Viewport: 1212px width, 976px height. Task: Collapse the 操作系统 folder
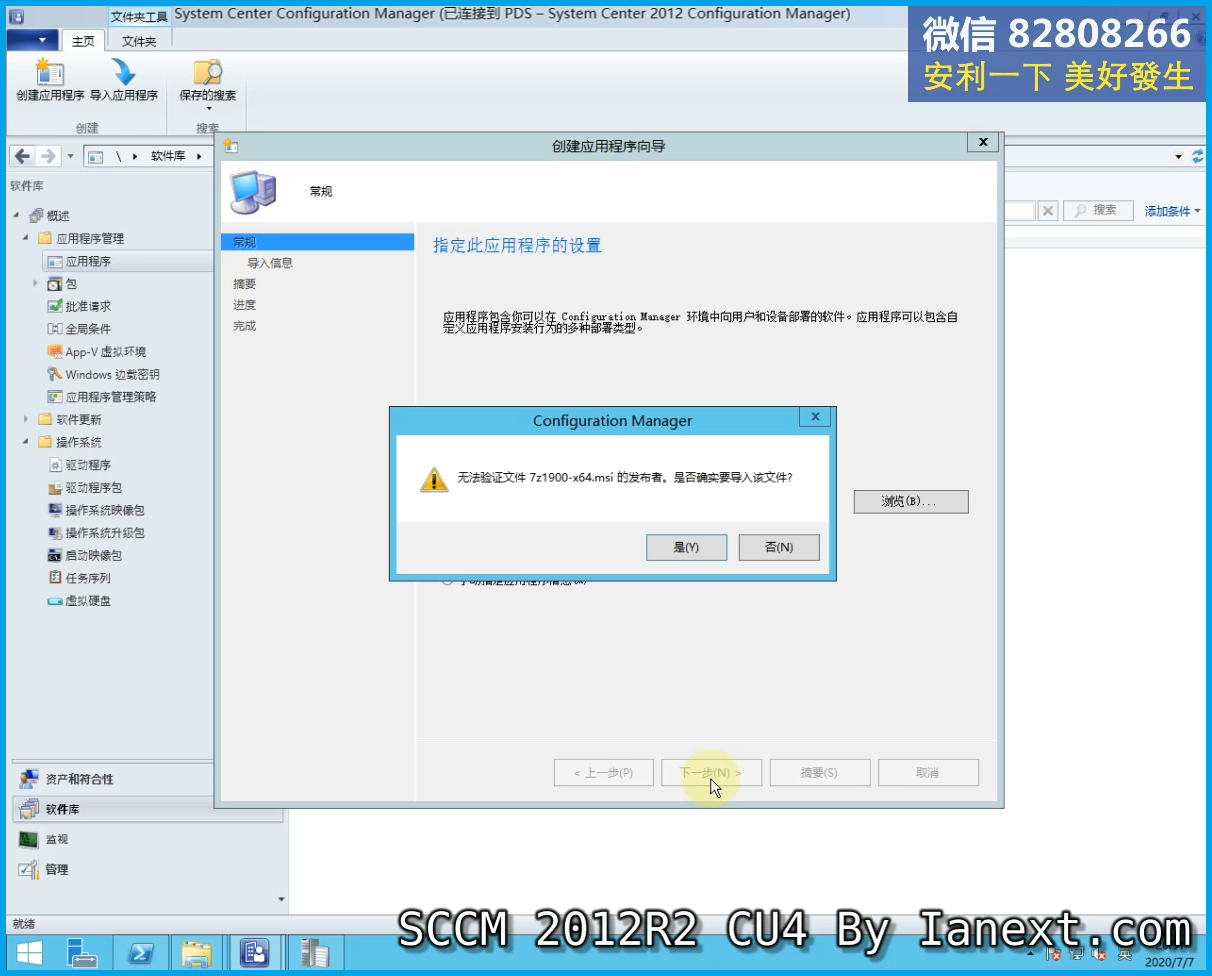pyautogui.click(x=26, y=442)
